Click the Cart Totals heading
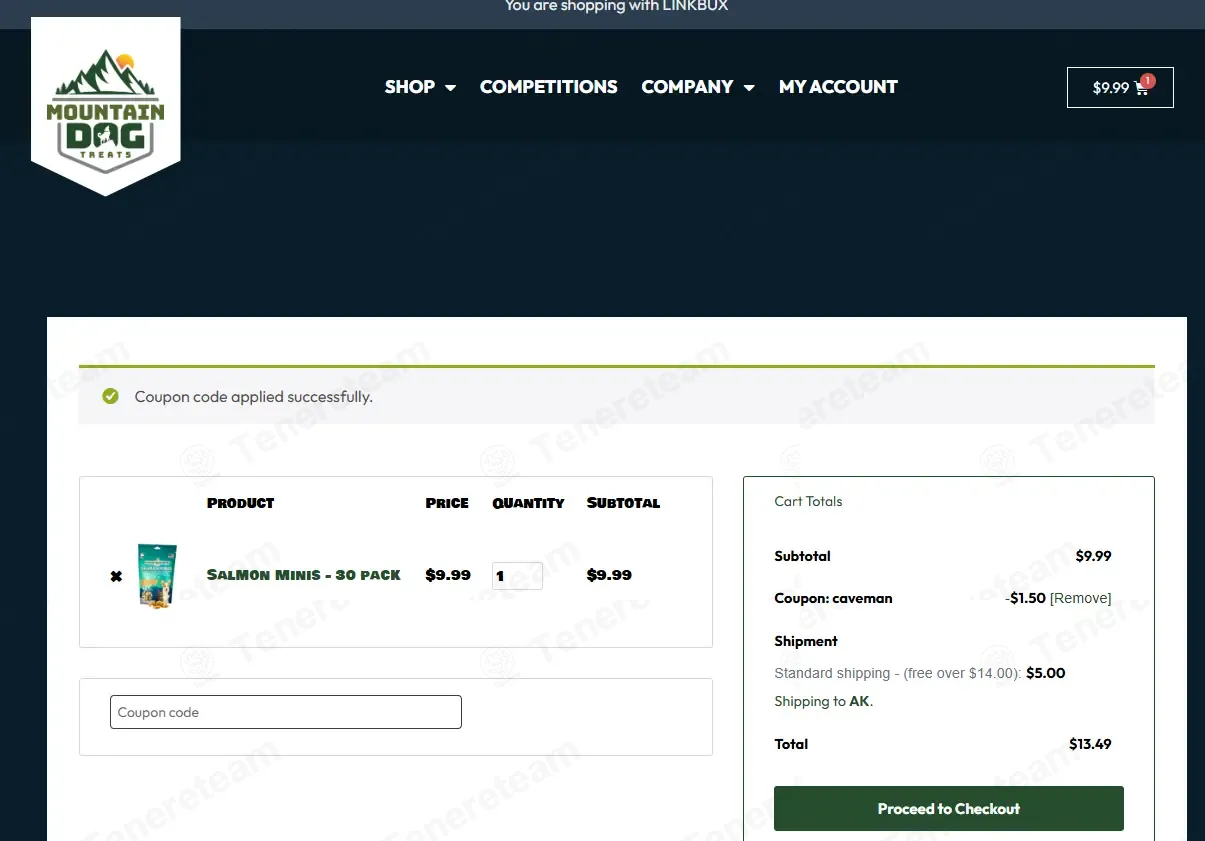This screenshot has height=841, width=1205. point(808,501)
